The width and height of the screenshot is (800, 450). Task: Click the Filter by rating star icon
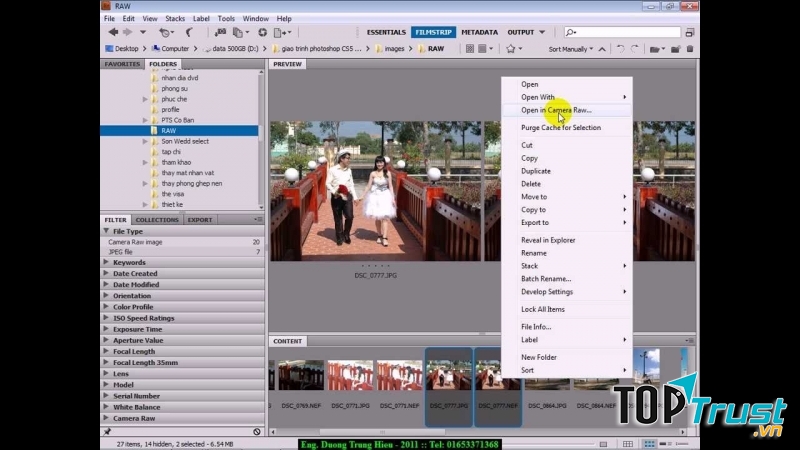click(512, 48)
